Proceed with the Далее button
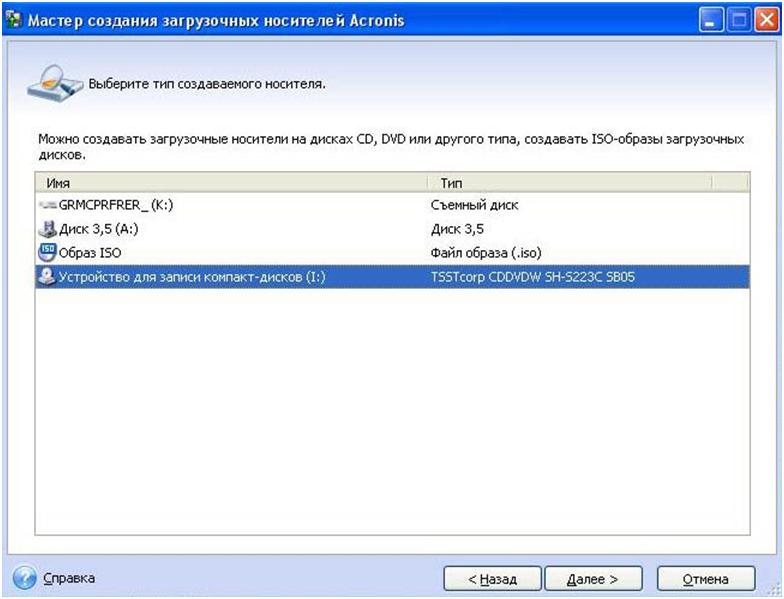The width and height of the screenshot is (784, 599). [593, 578]
